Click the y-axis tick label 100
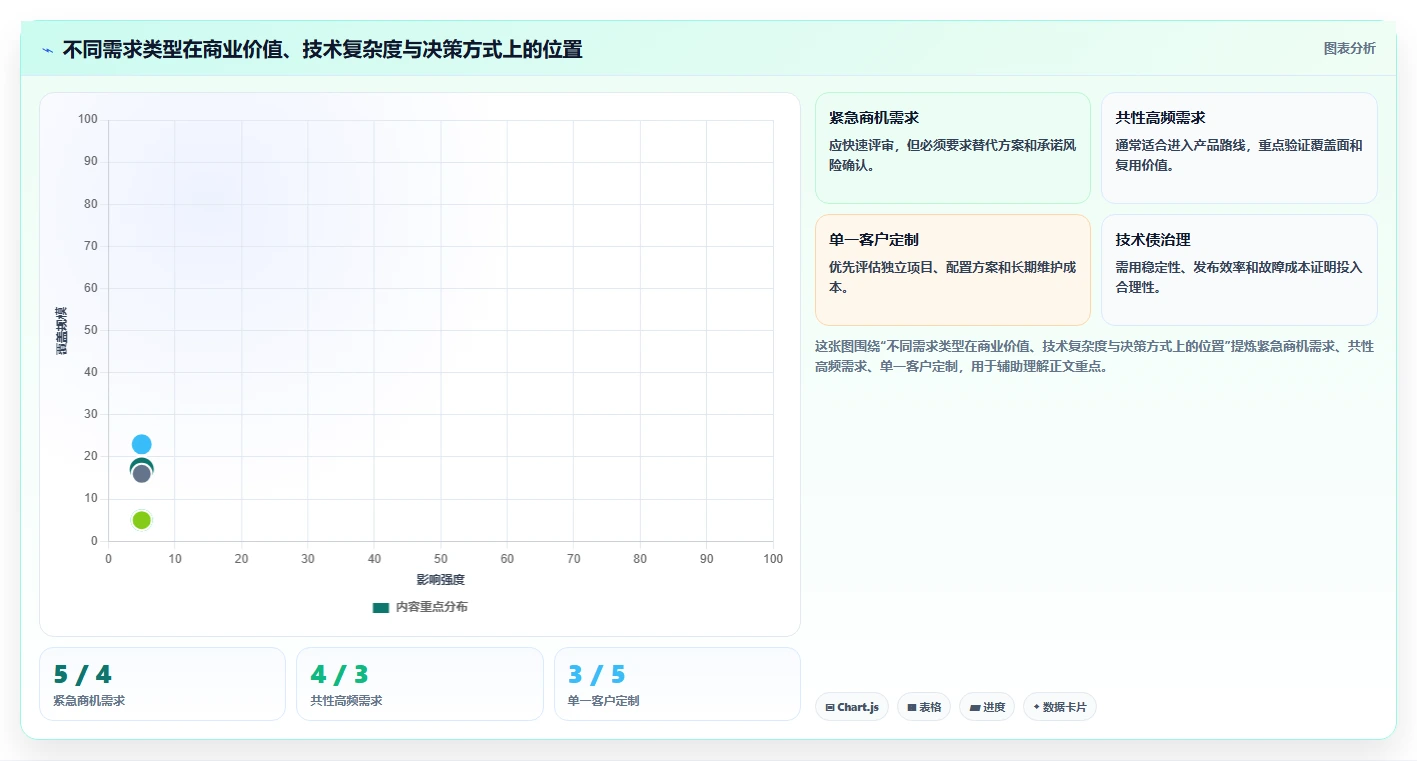1417x761 pixels. (x=88, y=120)
